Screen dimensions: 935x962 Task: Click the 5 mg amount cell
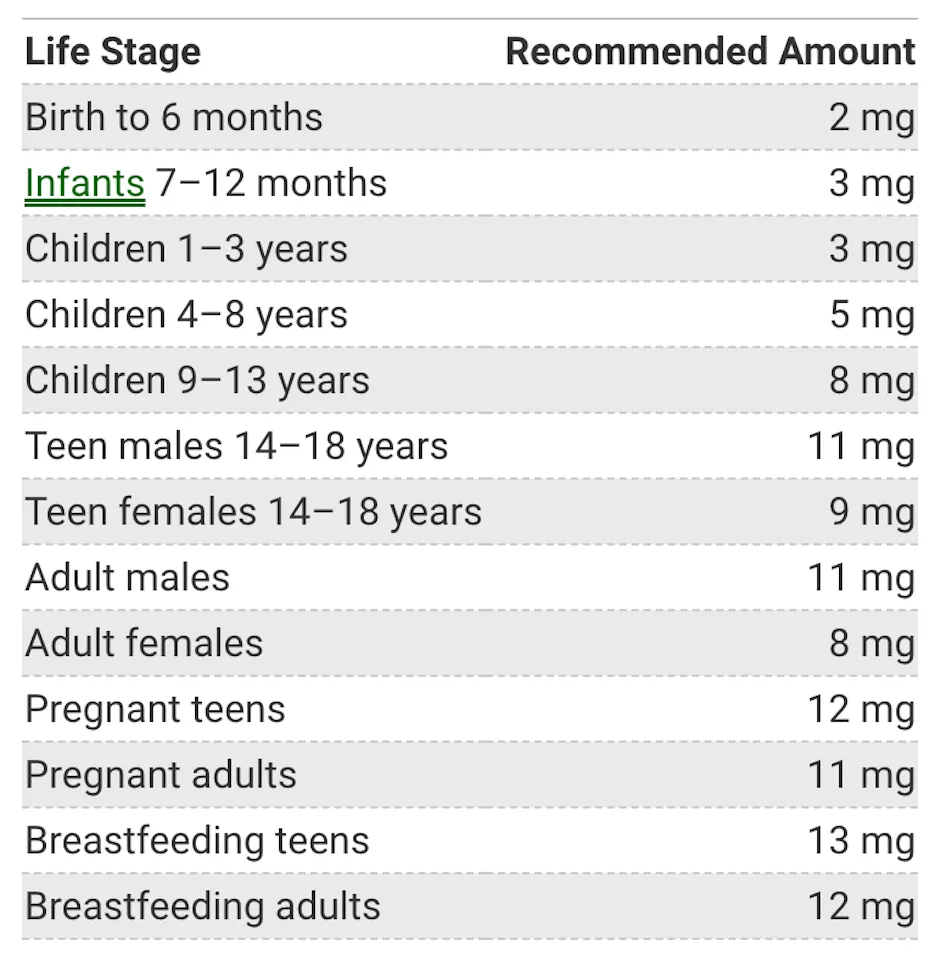point(871,315)
